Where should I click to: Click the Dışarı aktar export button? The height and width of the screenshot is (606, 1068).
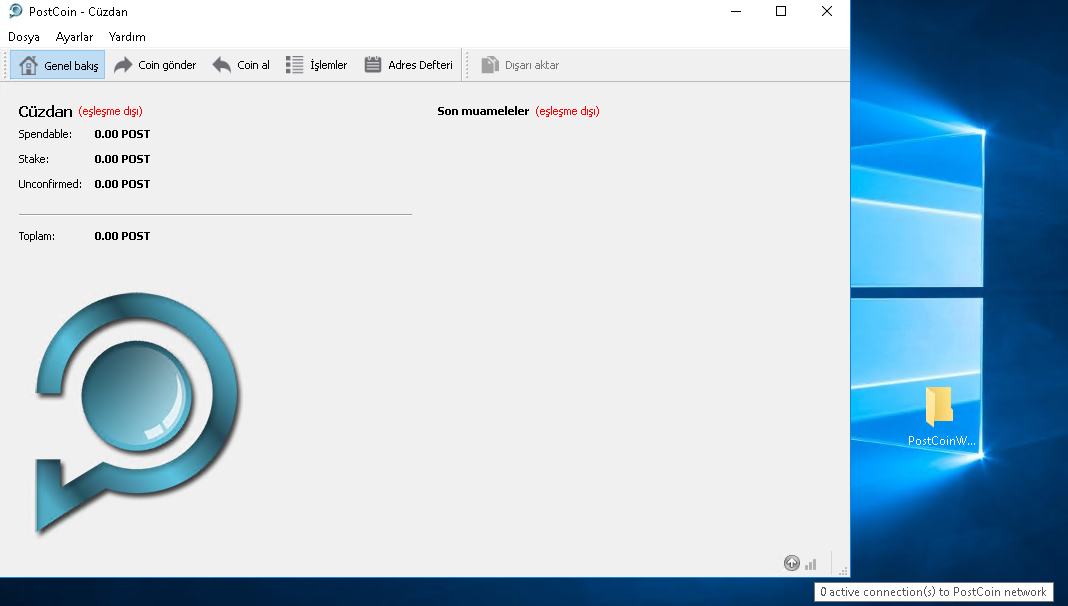pyautogui.click(x=520, y=65)
